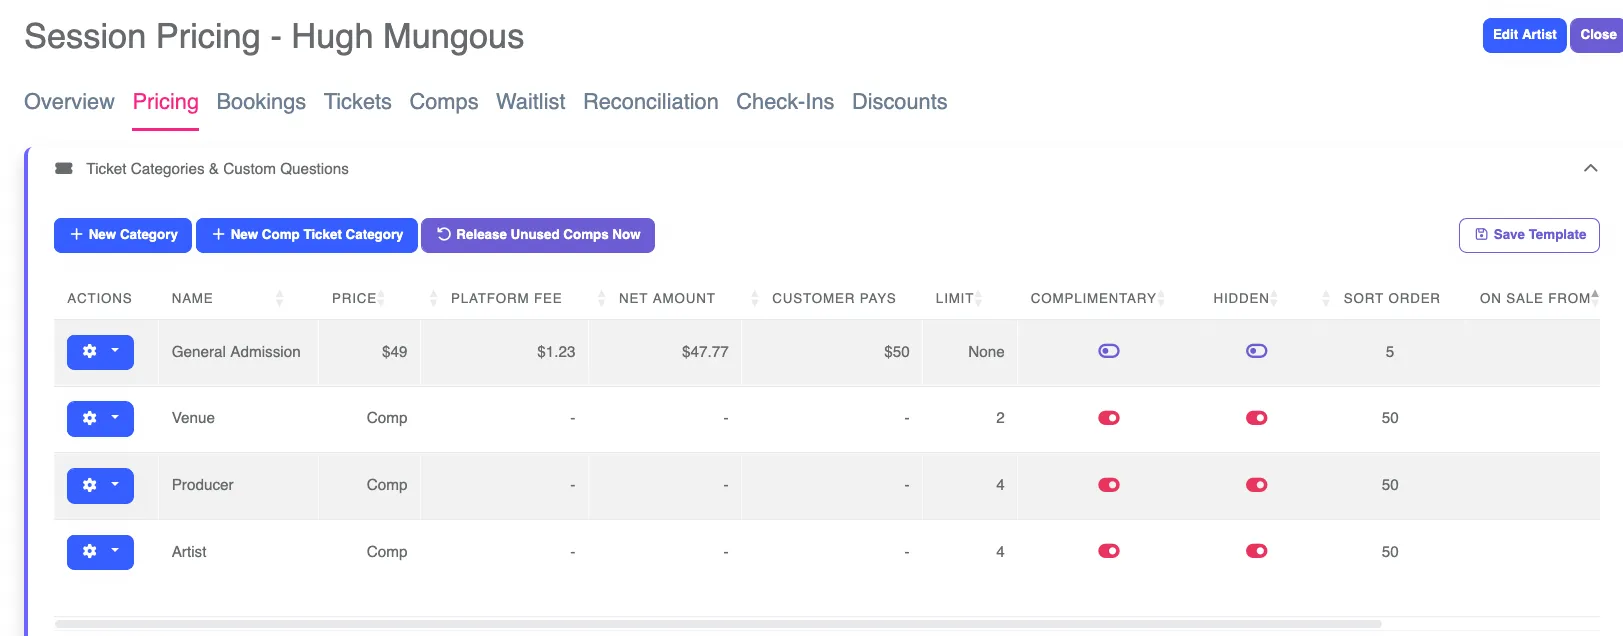The width and height of the screenshot is (1623, 636).
Task: Select the Pricing tab
Action: click(166, 102)
